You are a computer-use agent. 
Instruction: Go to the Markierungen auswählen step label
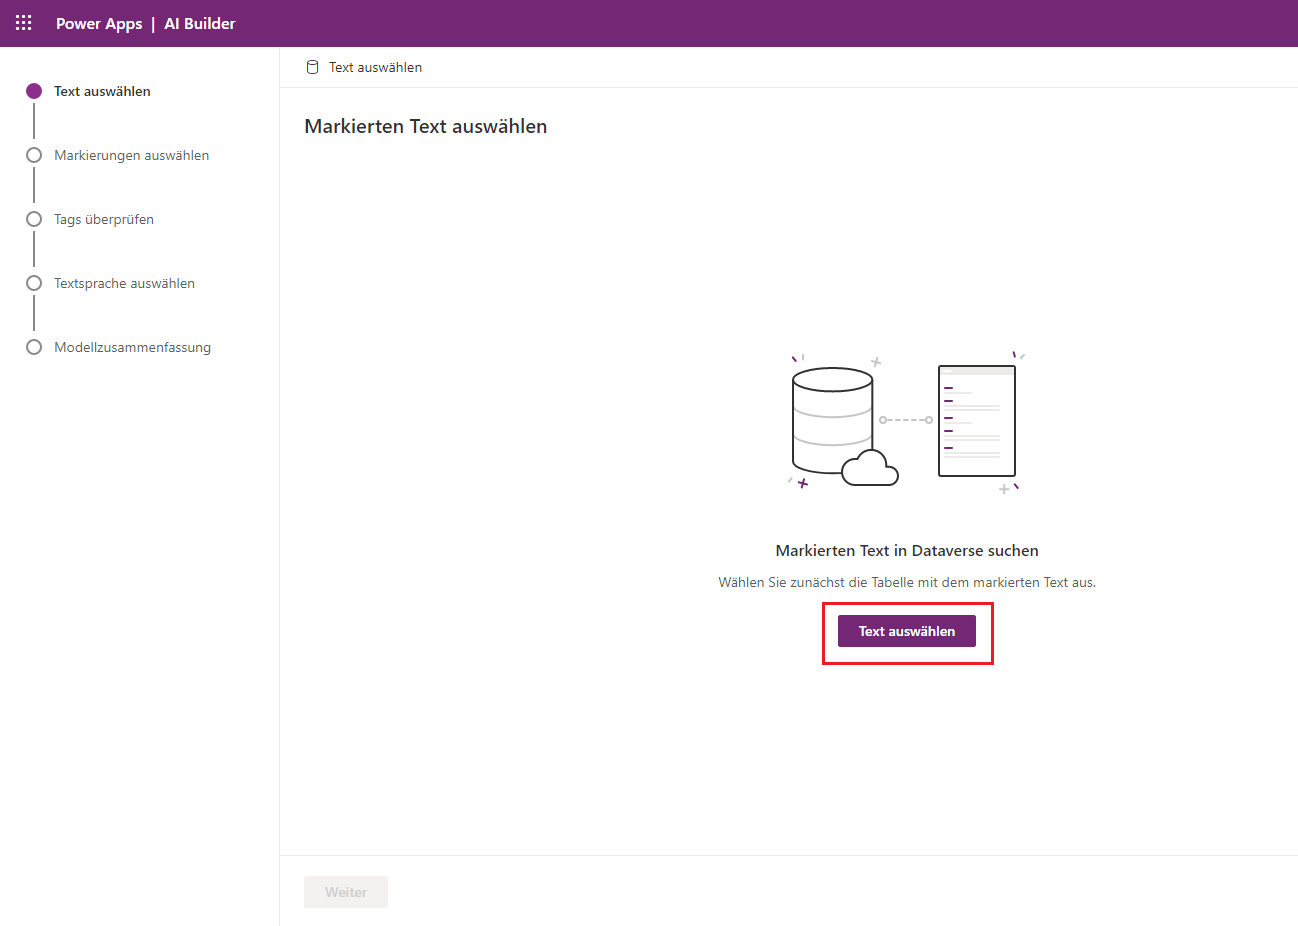(131, 155)
